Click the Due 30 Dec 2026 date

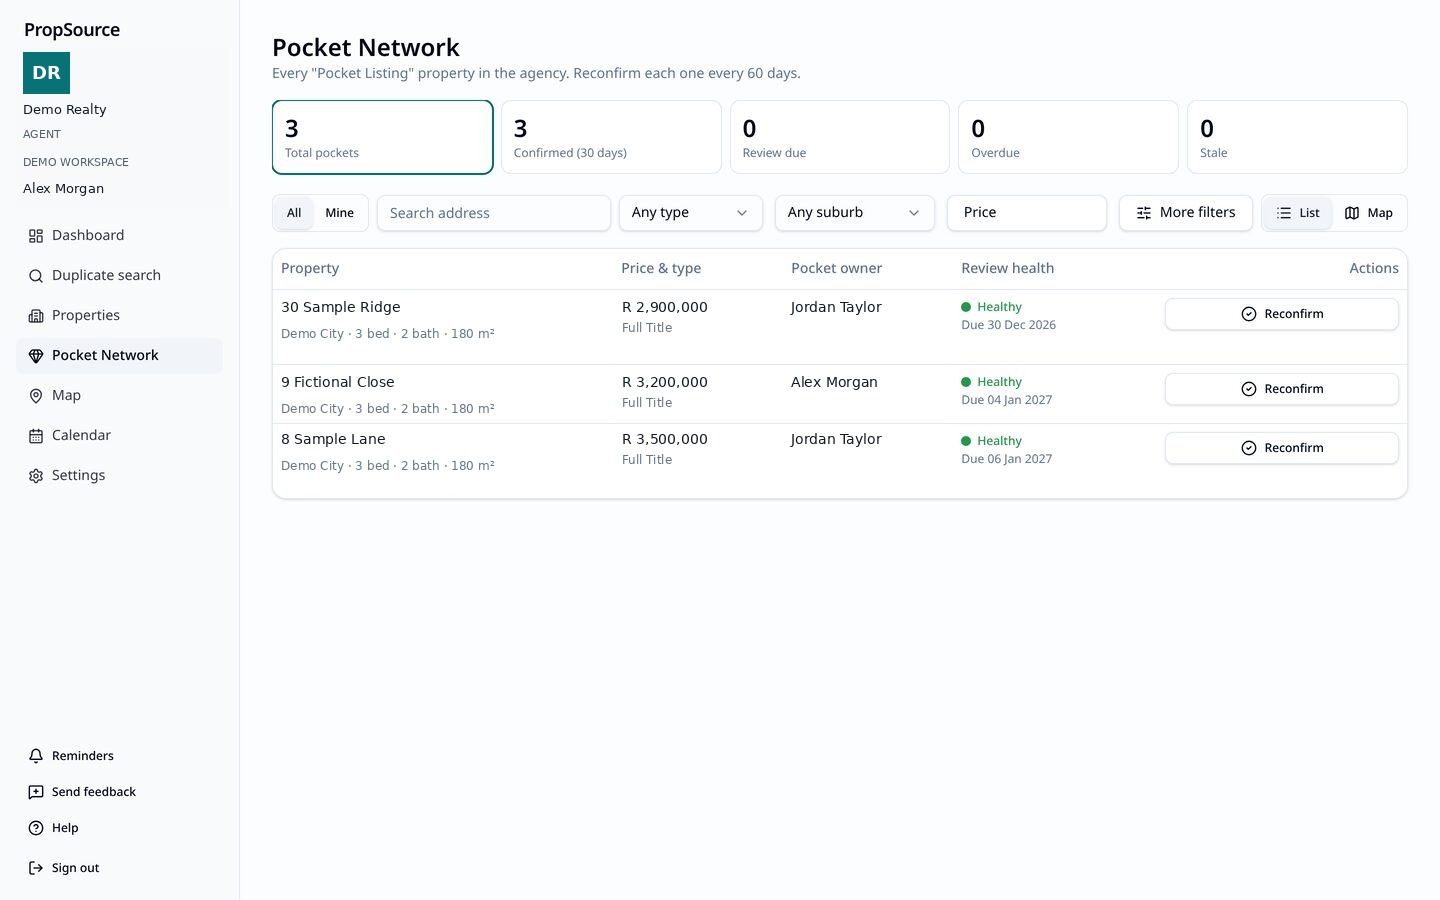(x=1009, y=325)
